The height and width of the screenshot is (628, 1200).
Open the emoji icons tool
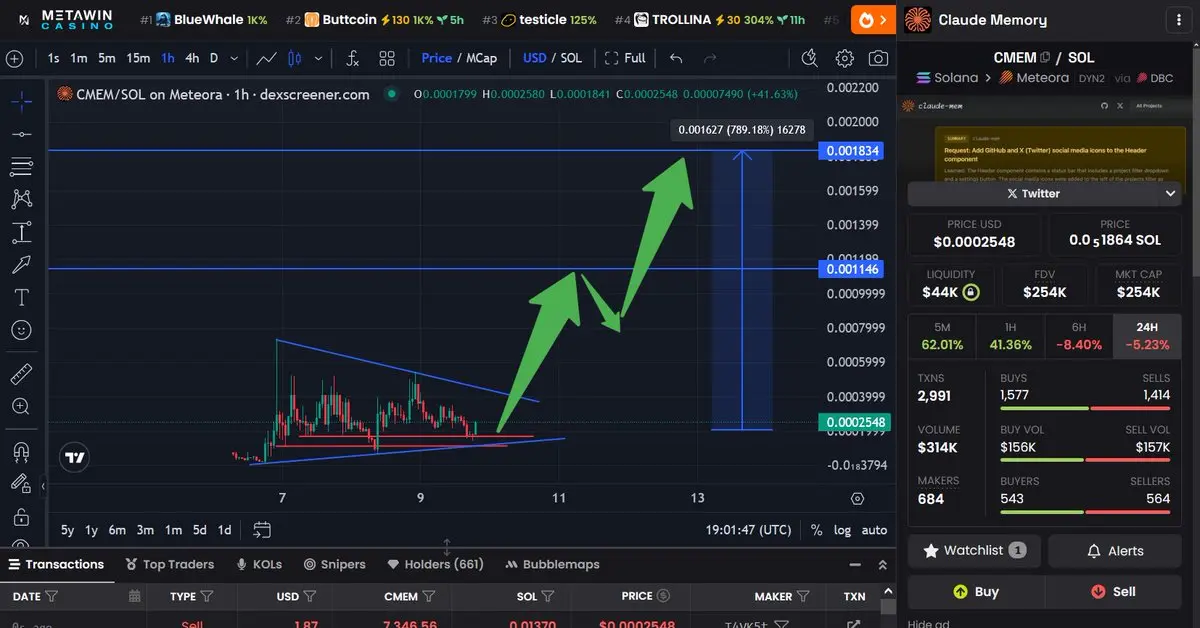(x=21, y=329)
